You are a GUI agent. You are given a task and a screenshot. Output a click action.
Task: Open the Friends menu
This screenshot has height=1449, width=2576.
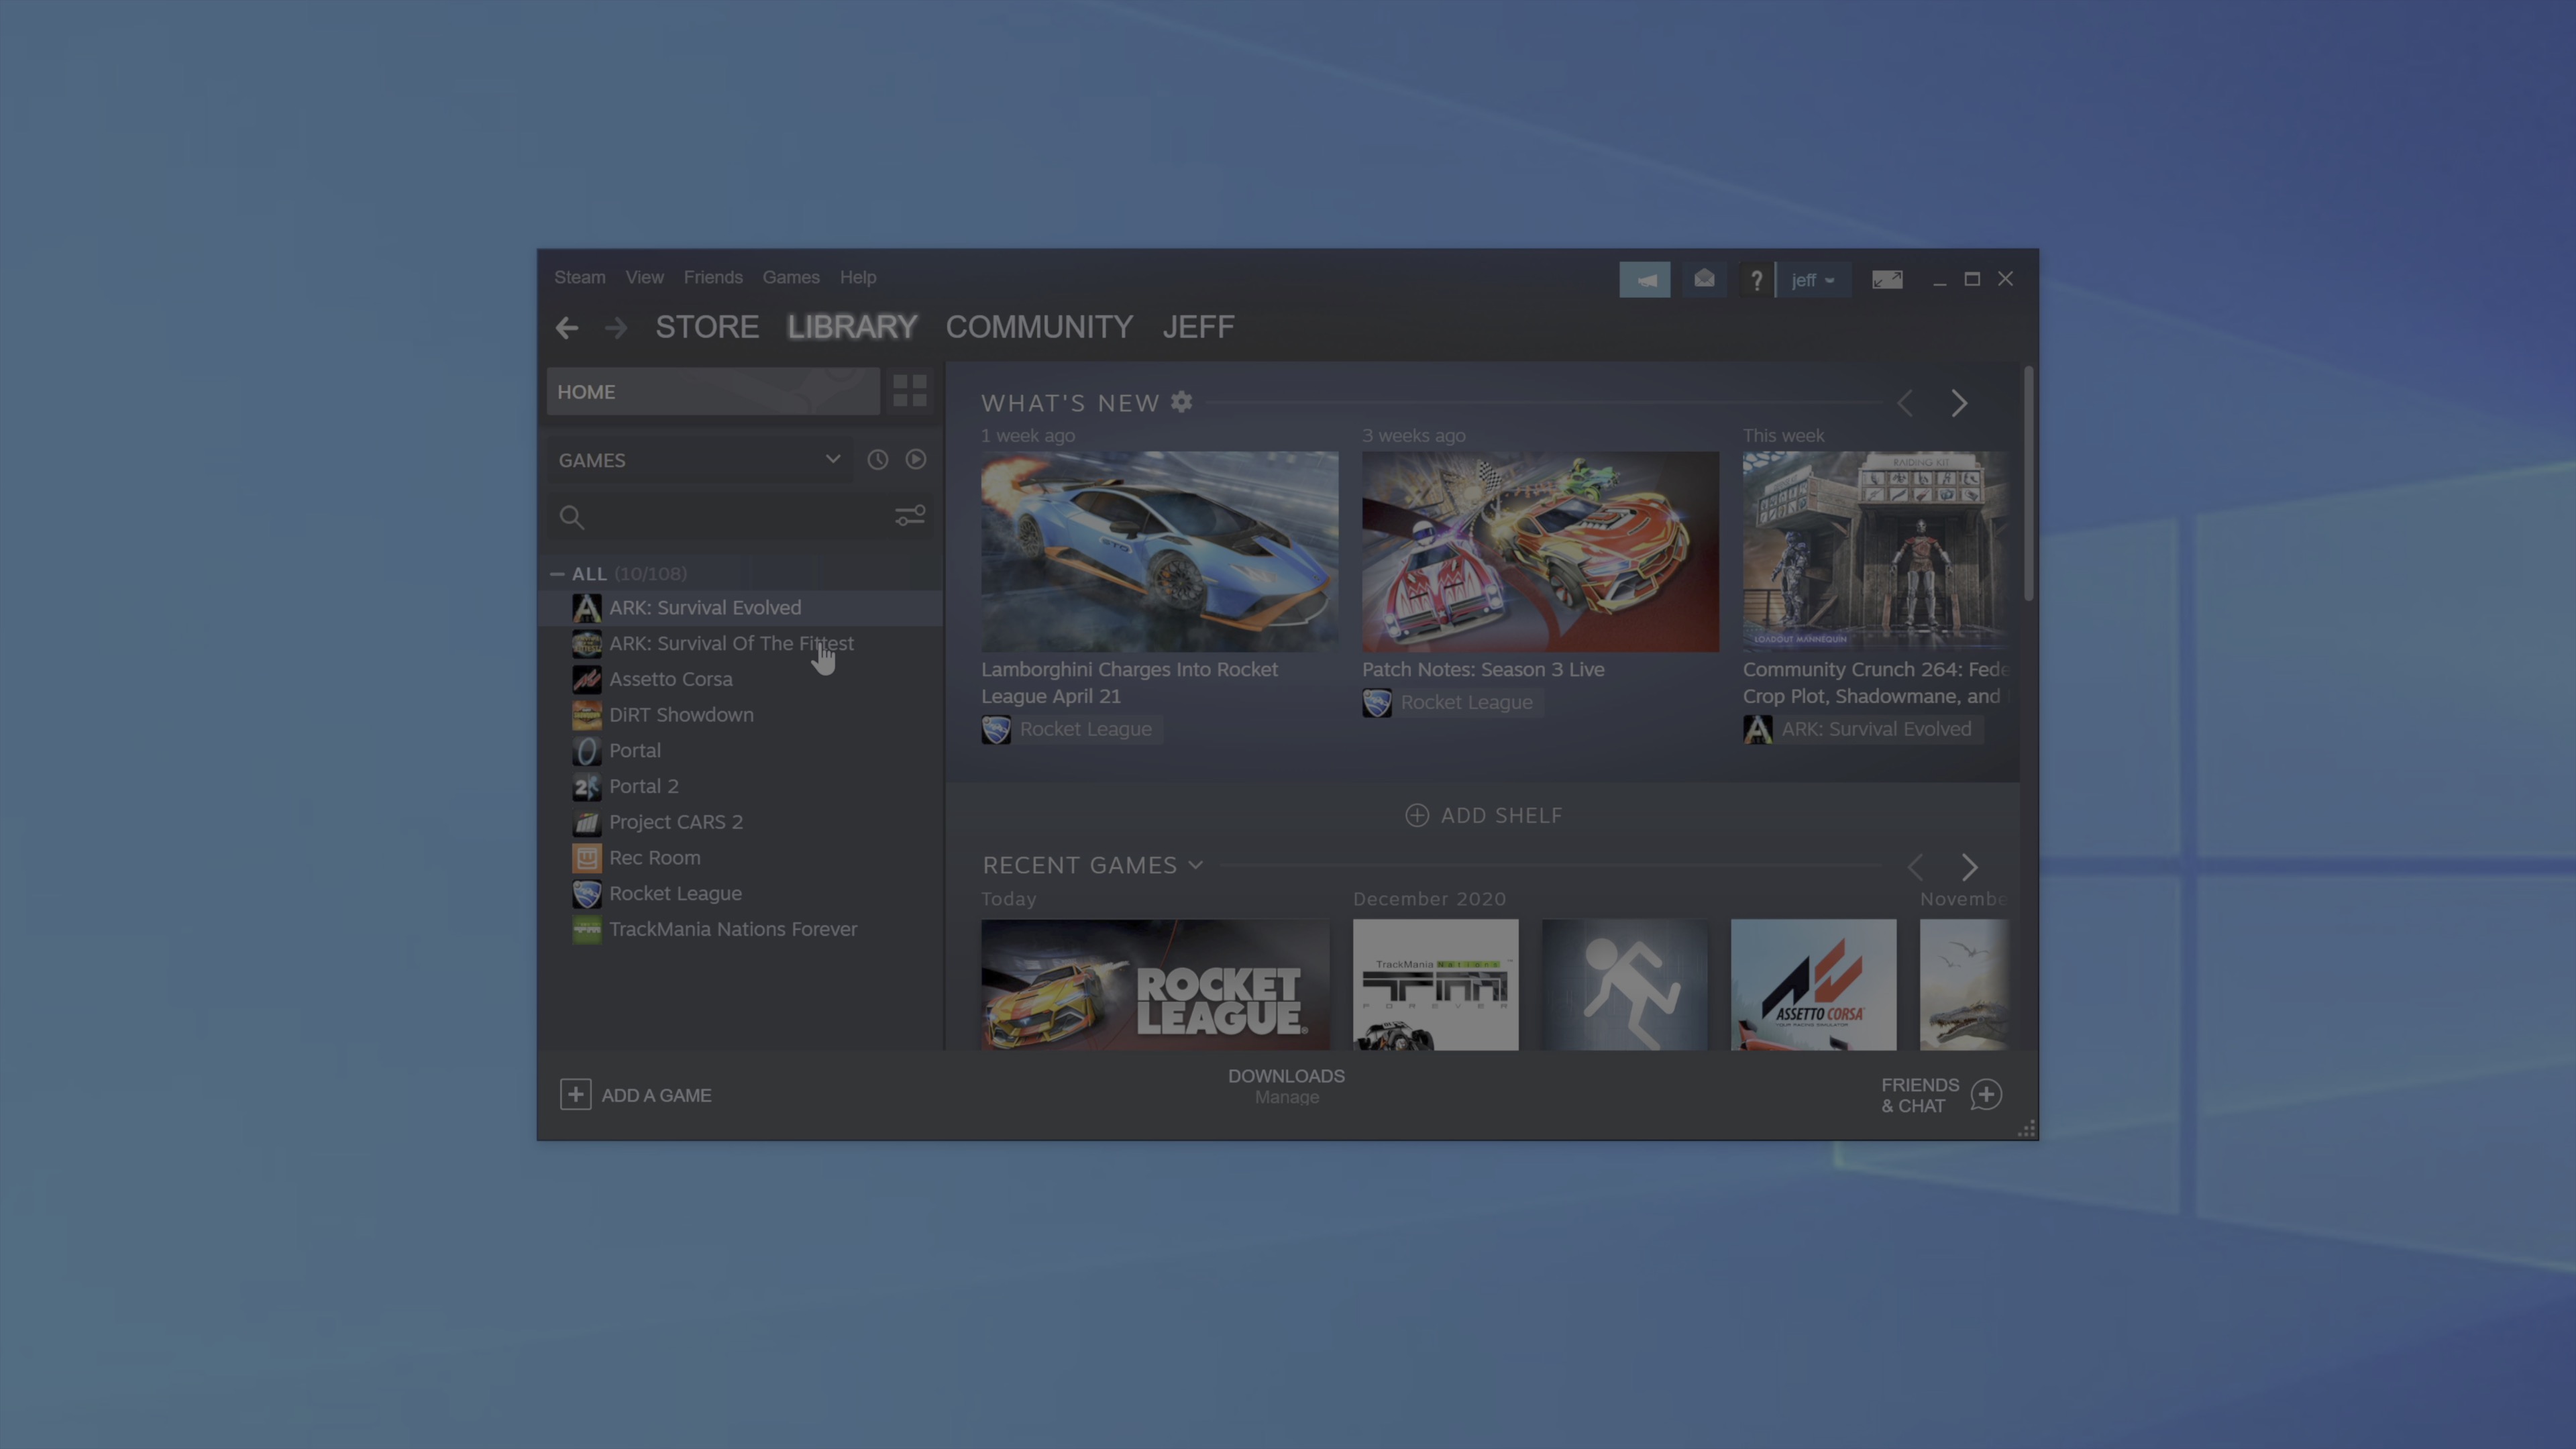point(712,277)
